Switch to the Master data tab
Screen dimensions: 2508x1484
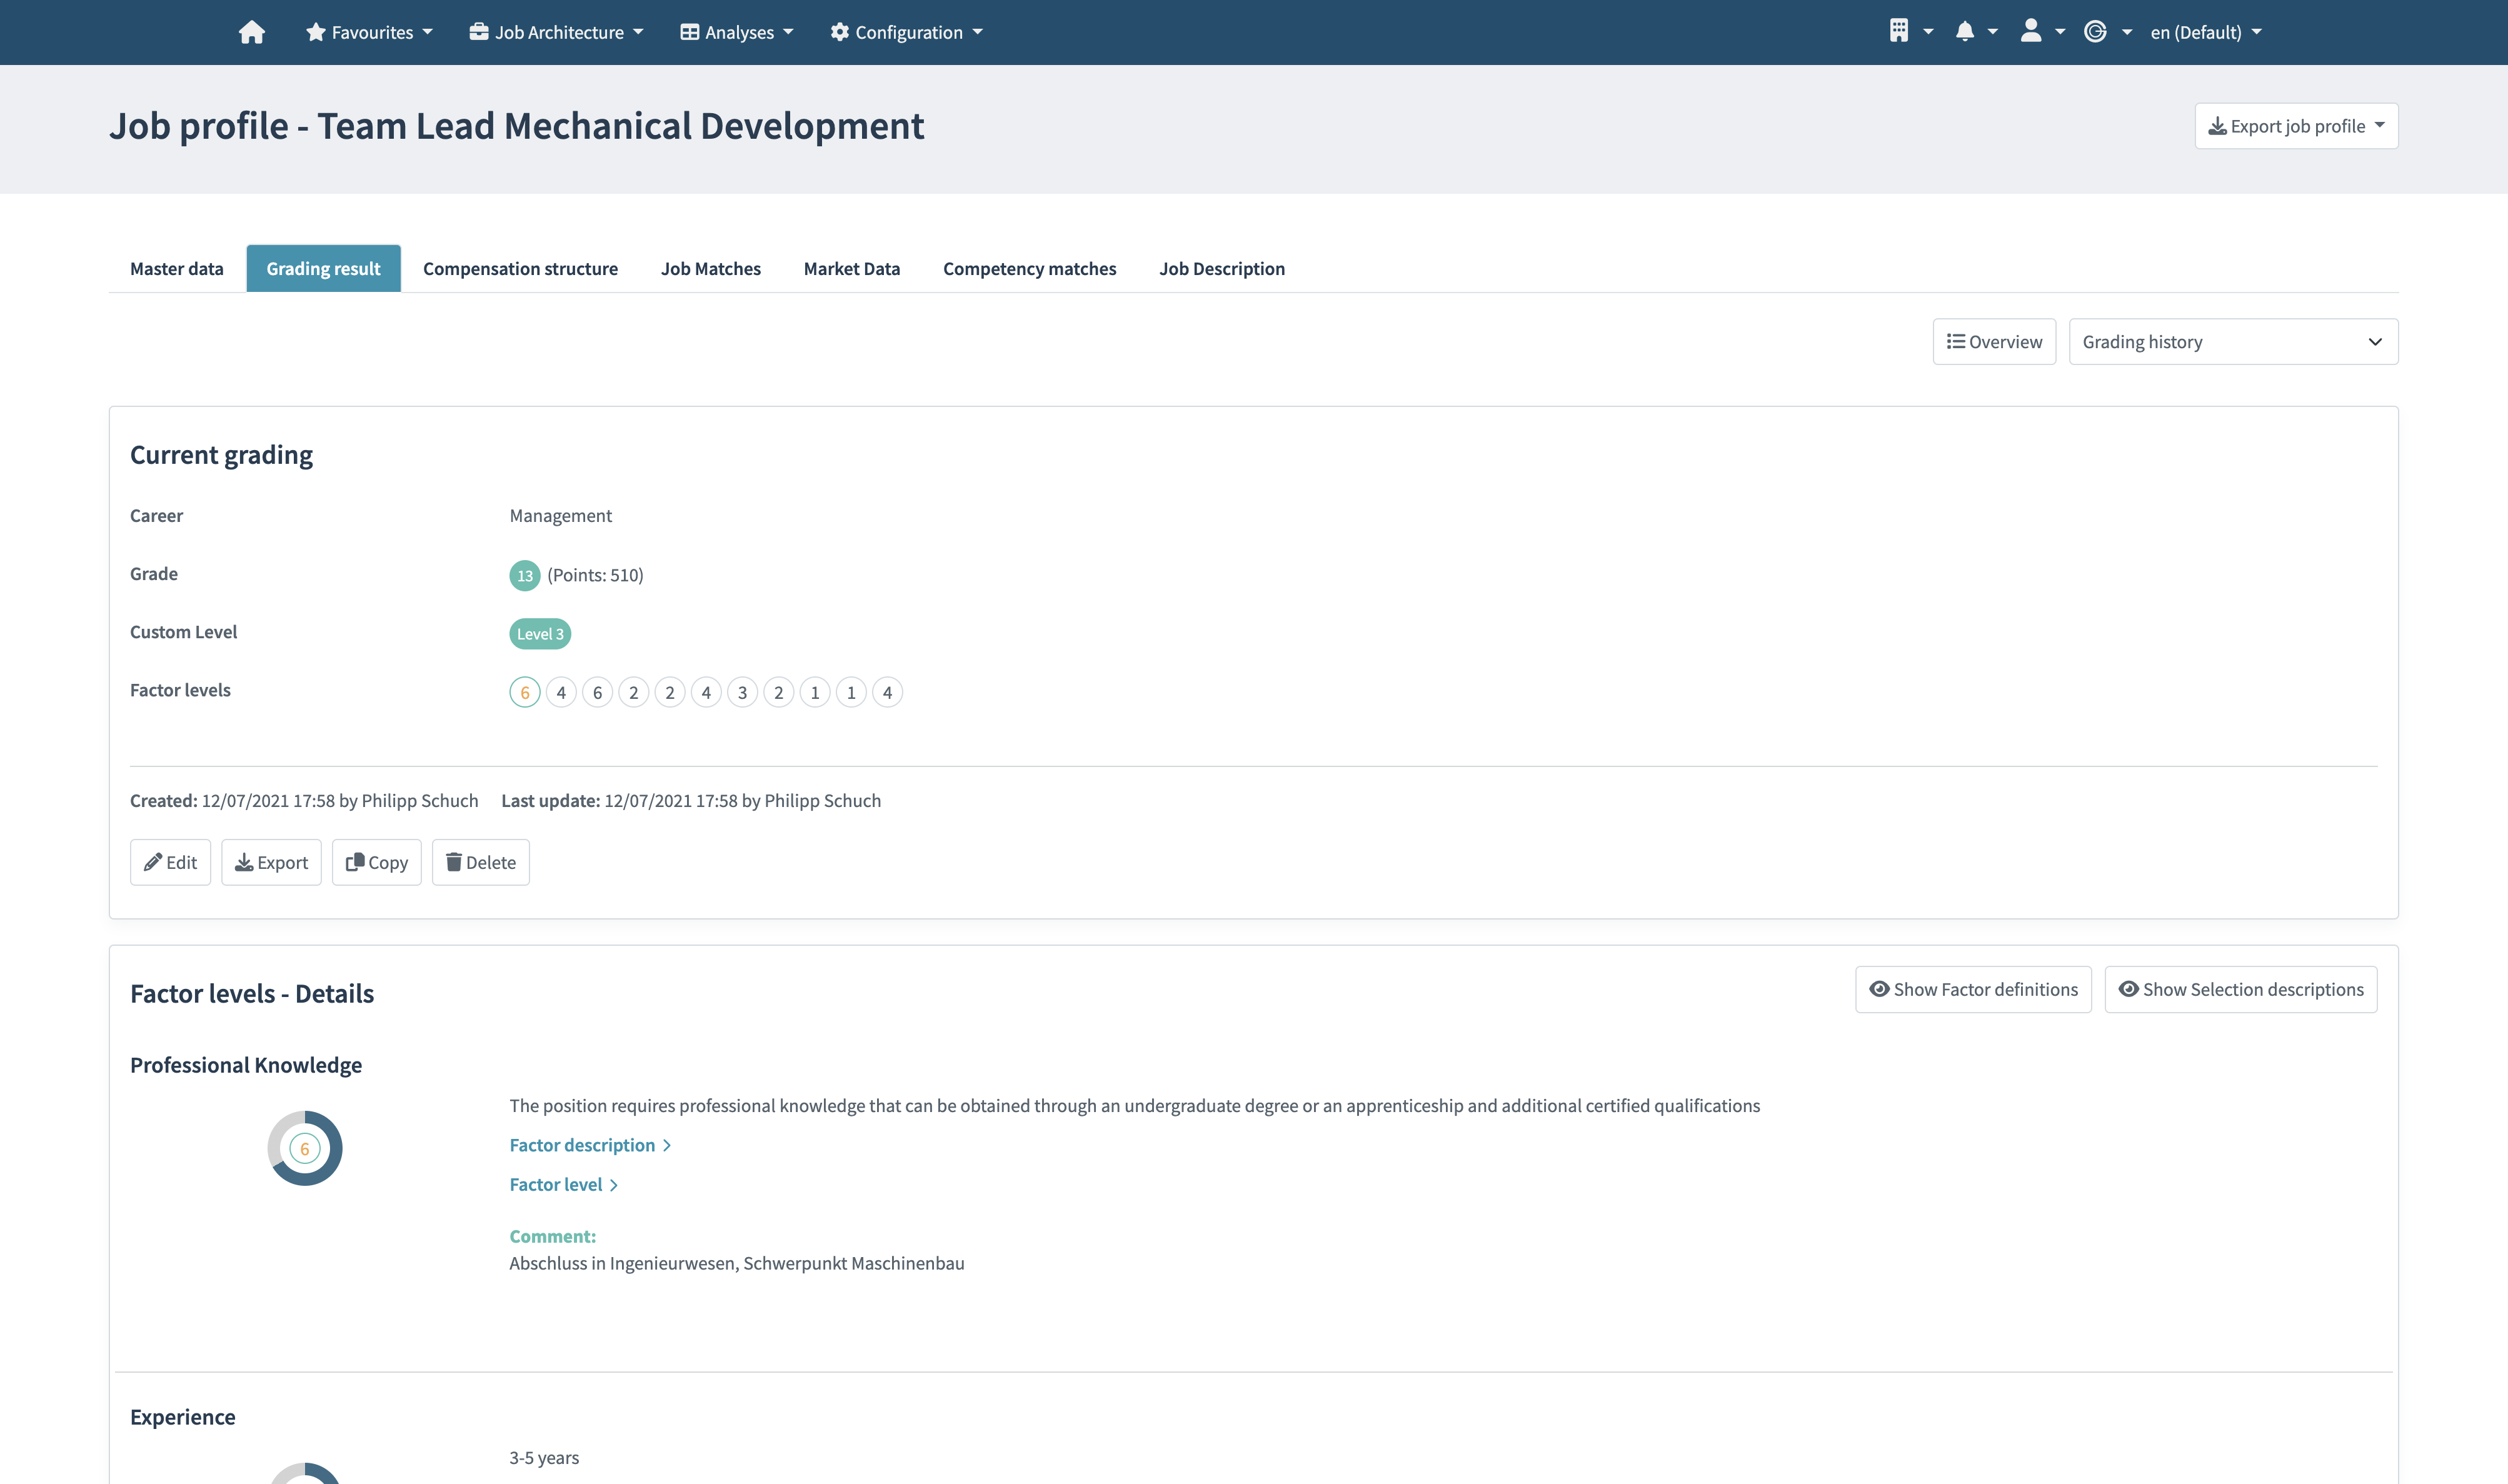coord(177,268)
